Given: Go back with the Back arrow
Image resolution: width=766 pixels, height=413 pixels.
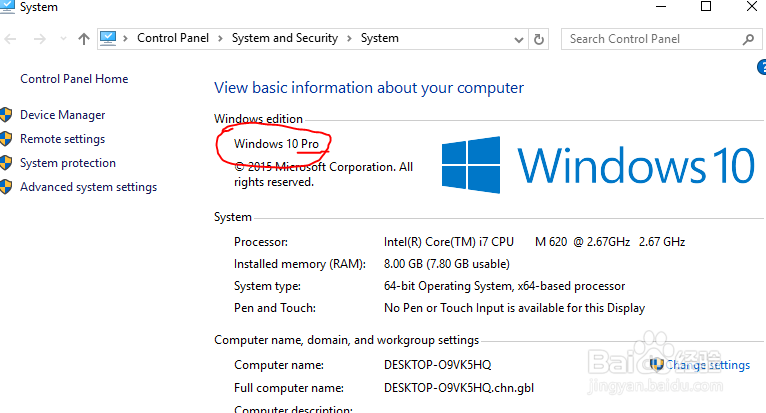Looking at the screenshot, I should point(10,39).
